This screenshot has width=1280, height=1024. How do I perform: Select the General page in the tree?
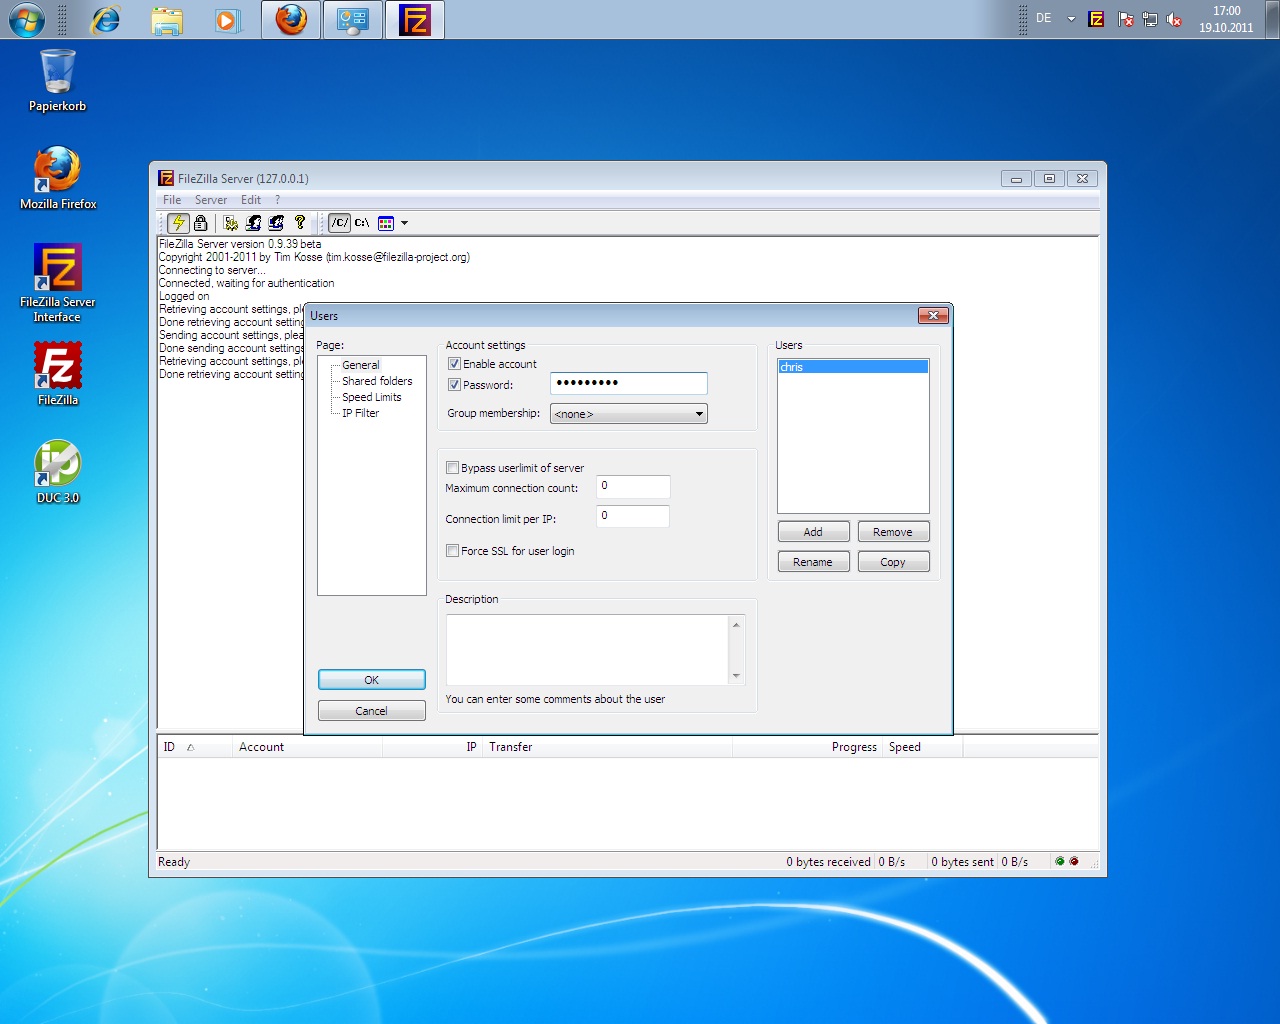click(x=361, y=365)
